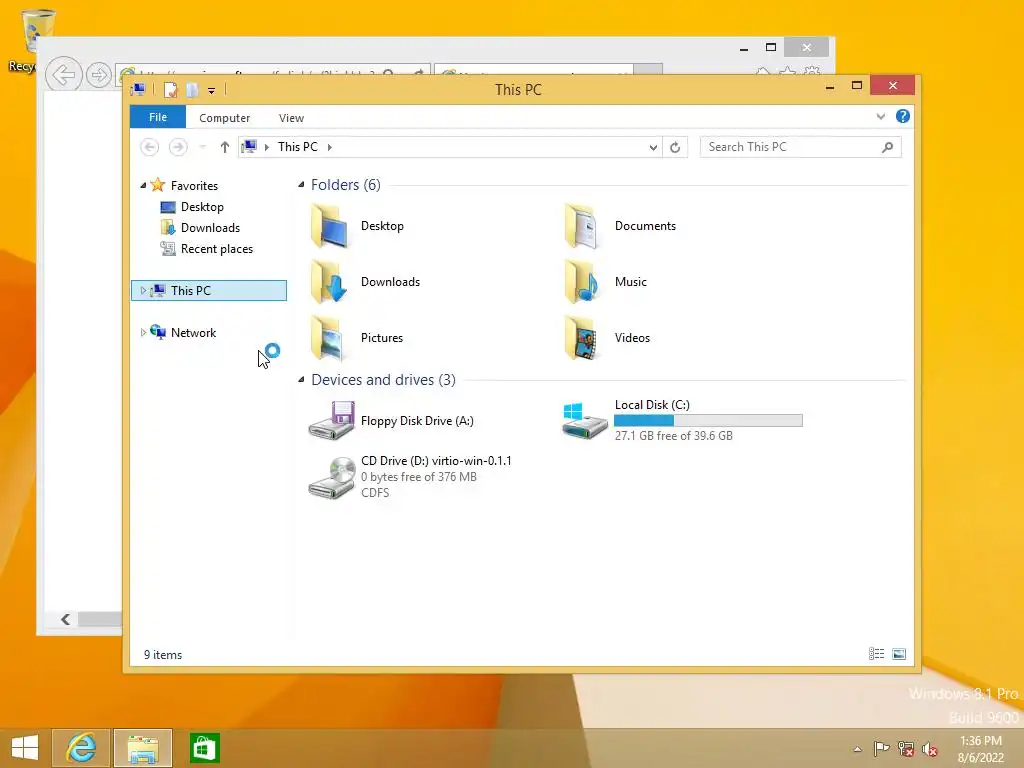1024x768 pixels.
Task: Click the search magnifier icon
Action: pos(887,148)
